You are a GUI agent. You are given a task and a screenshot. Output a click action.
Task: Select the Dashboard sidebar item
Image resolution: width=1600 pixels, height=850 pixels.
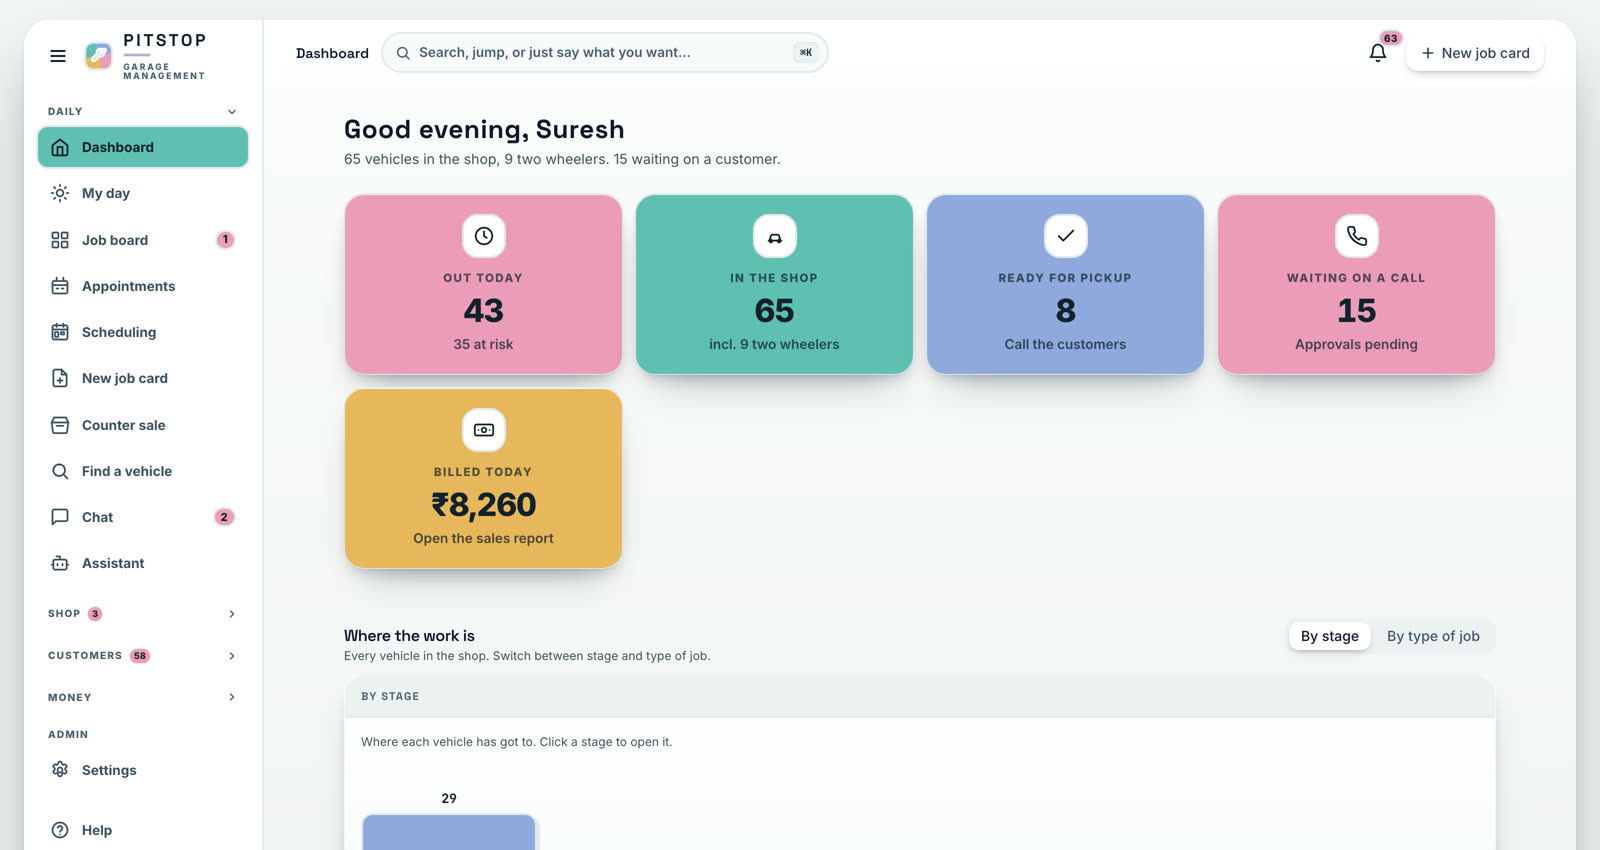click(x=143, y=147)
